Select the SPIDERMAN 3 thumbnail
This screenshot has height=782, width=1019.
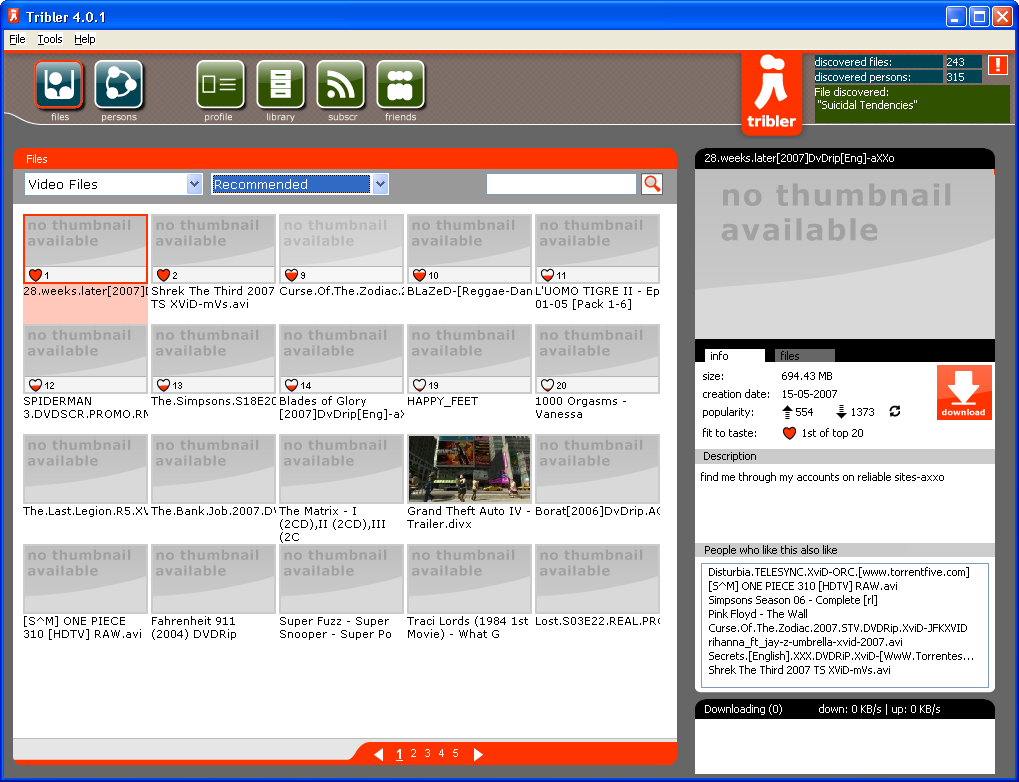click(x=85, y=359)
